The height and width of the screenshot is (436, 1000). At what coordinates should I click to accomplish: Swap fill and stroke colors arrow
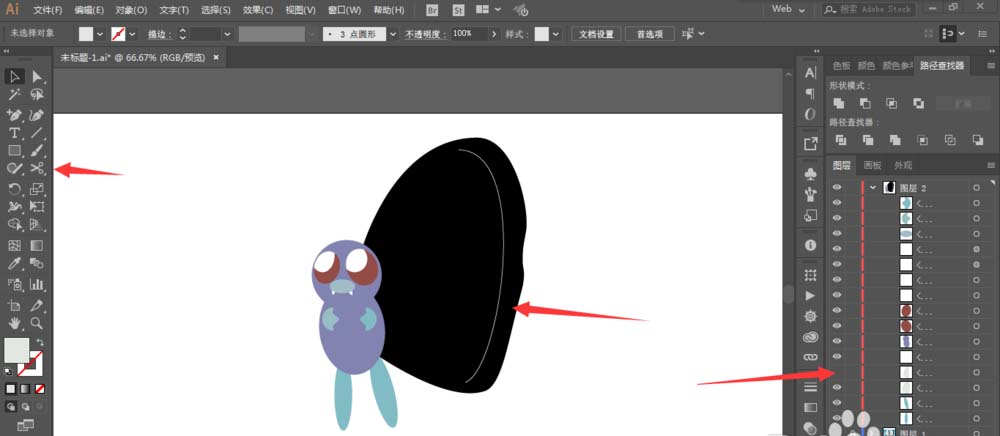pyautogui.click(x=40, y=342)
